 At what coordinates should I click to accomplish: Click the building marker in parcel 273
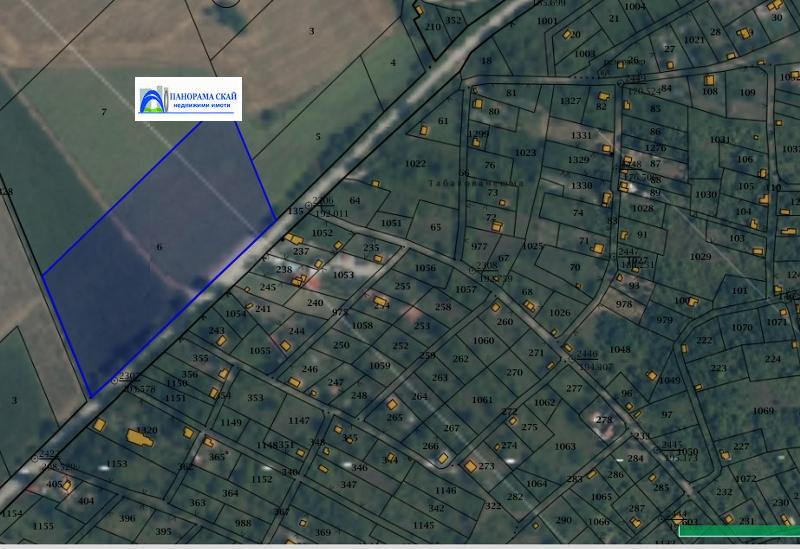point(470,465)
